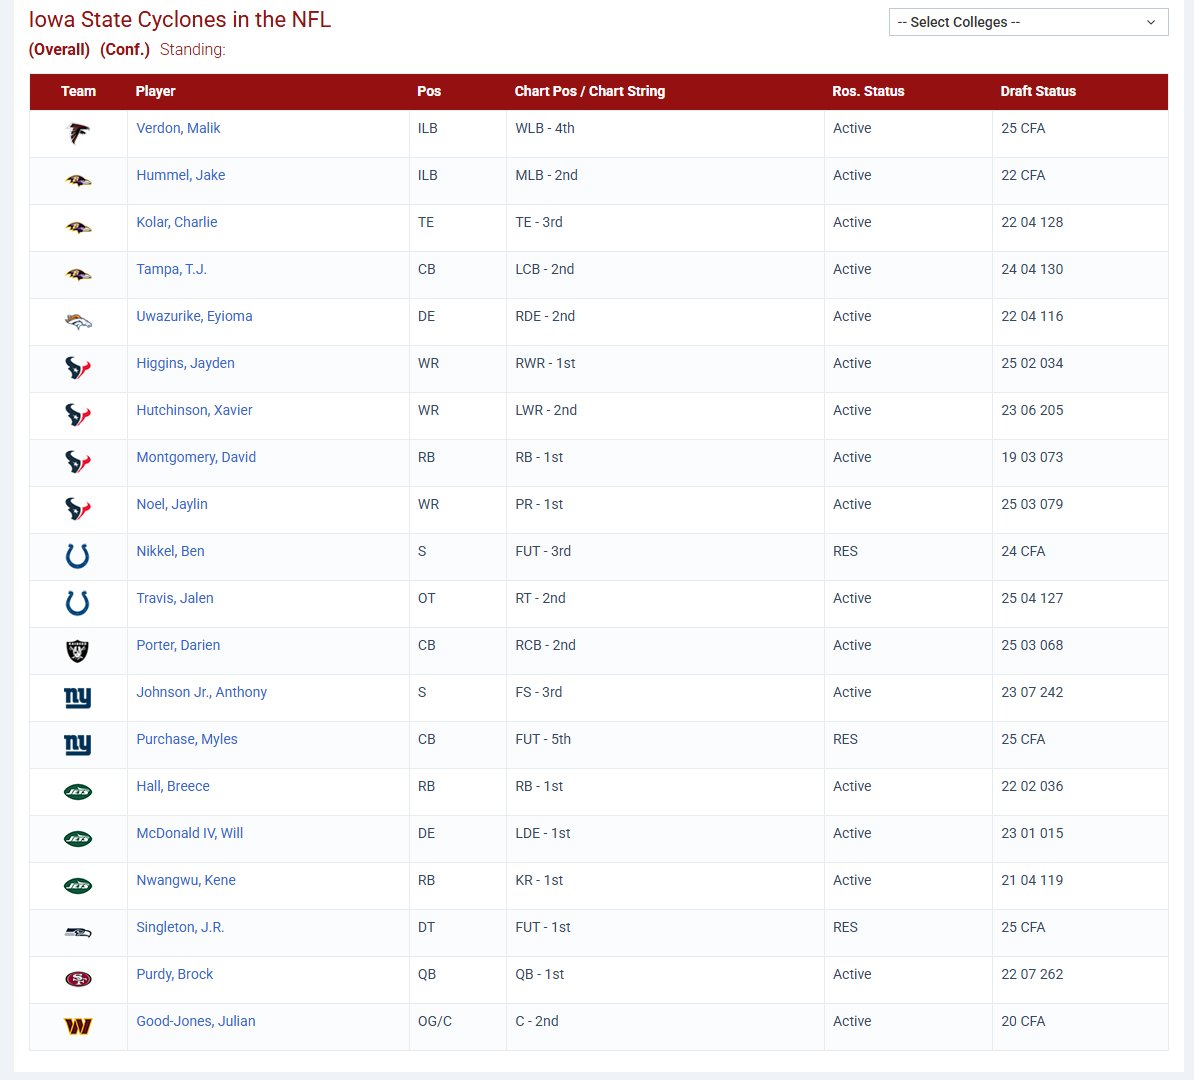
Task: Click the Broncos logo beside Uwazurike, Eyioma
Action: click(x=78, y=321)
